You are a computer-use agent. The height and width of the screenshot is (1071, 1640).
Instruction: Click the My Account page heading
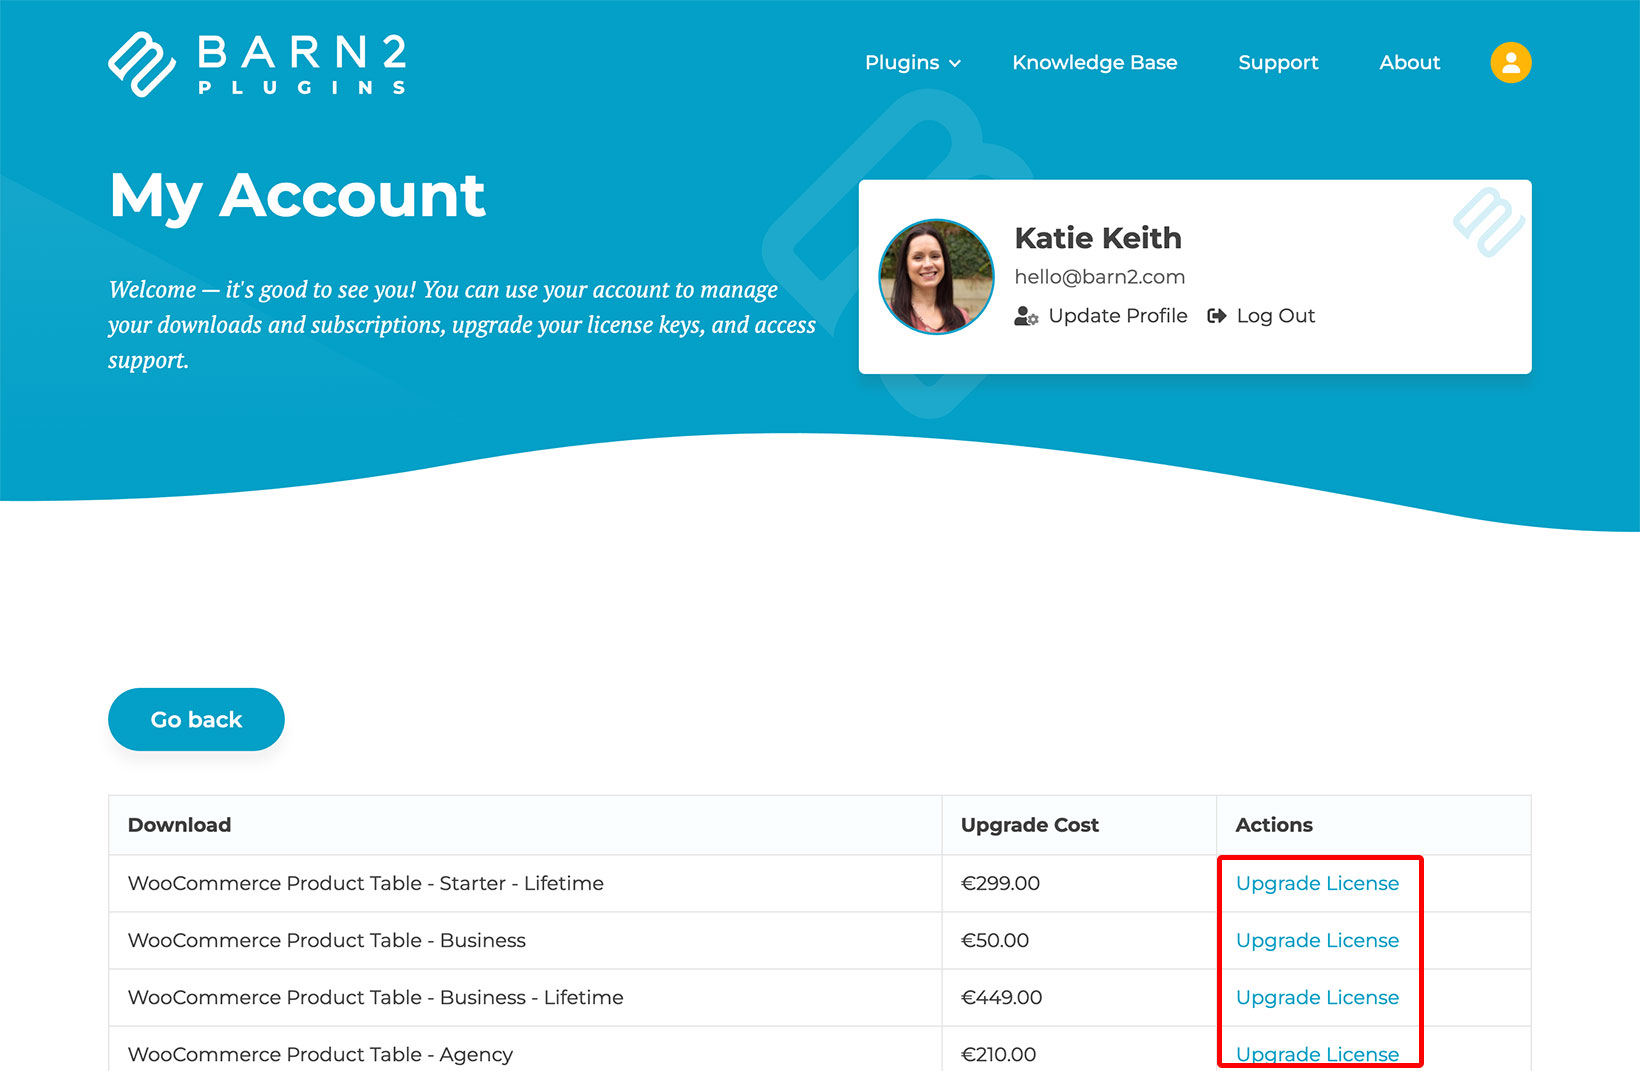[297, 196]
